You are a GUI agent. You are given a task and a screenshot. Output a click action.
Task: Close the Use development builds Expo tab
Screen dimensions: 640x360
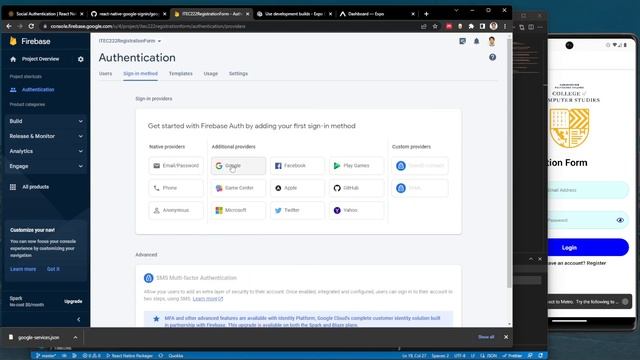point(330,14)
